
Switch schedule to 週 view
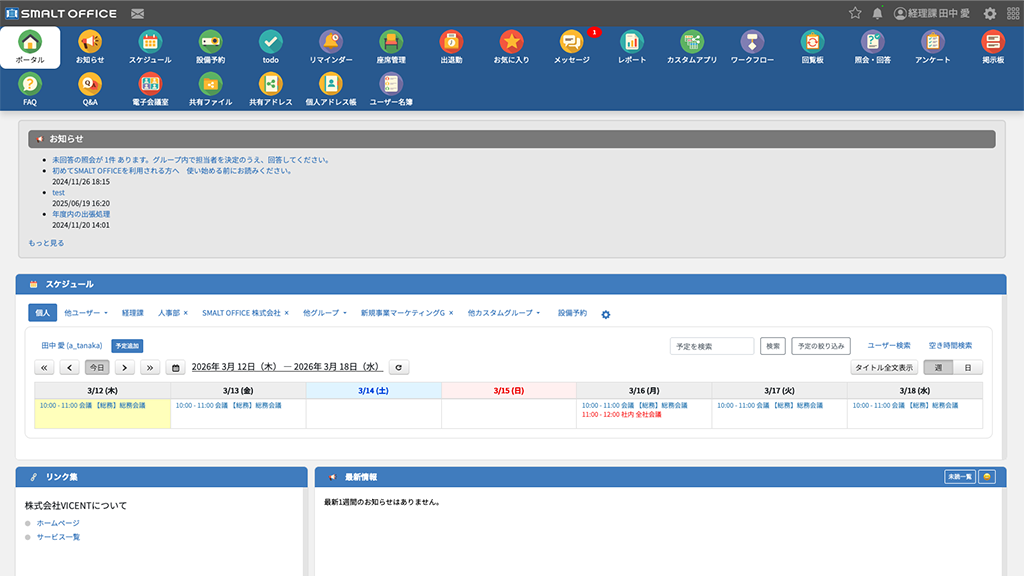pos(938,368)
